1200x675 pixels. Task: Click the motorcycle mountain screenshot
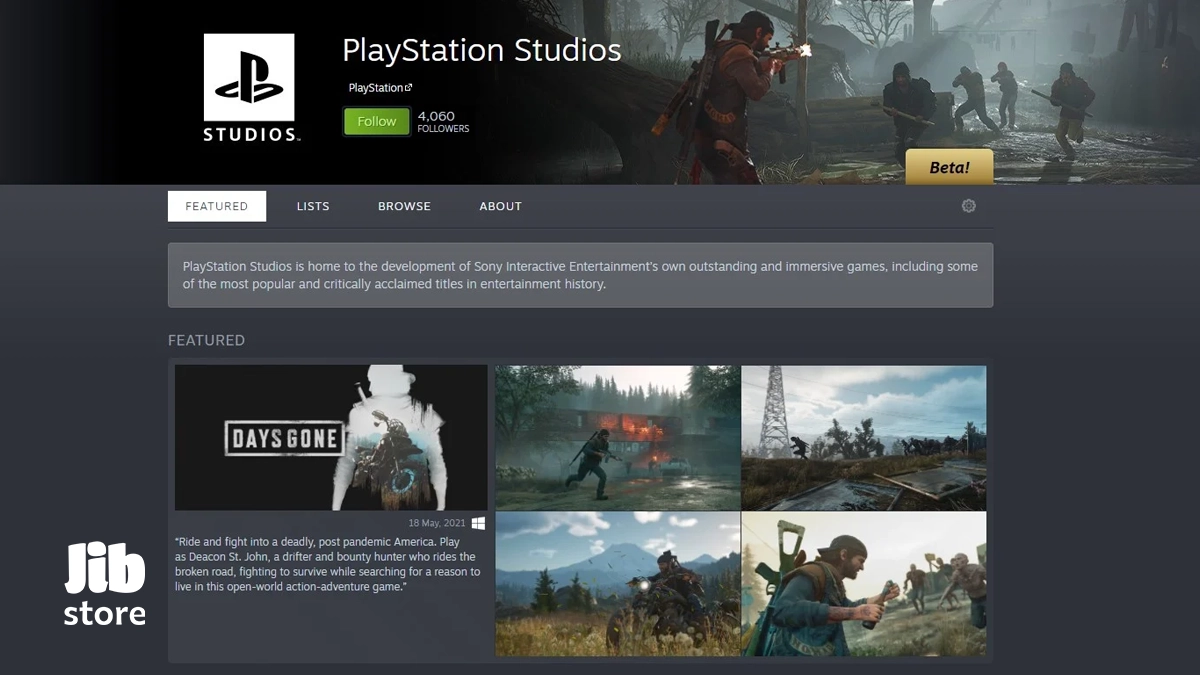point(617,584)
